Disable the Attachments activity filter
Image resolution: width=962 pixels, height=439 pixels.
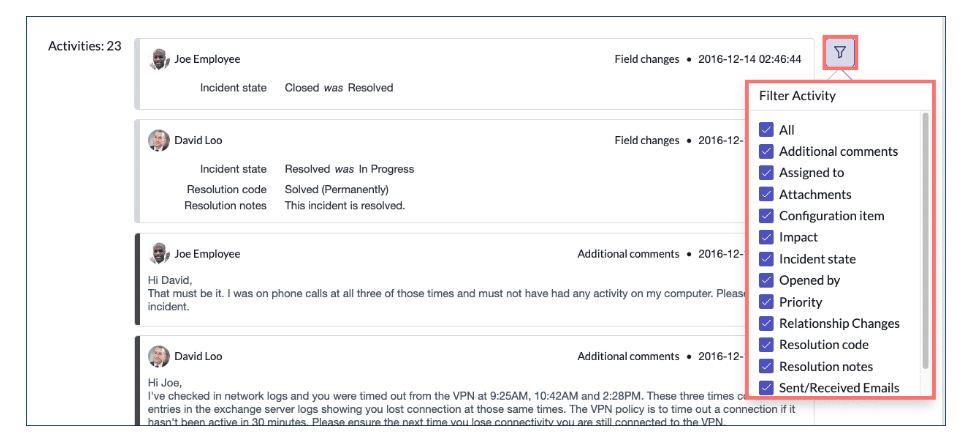[766, 195]
